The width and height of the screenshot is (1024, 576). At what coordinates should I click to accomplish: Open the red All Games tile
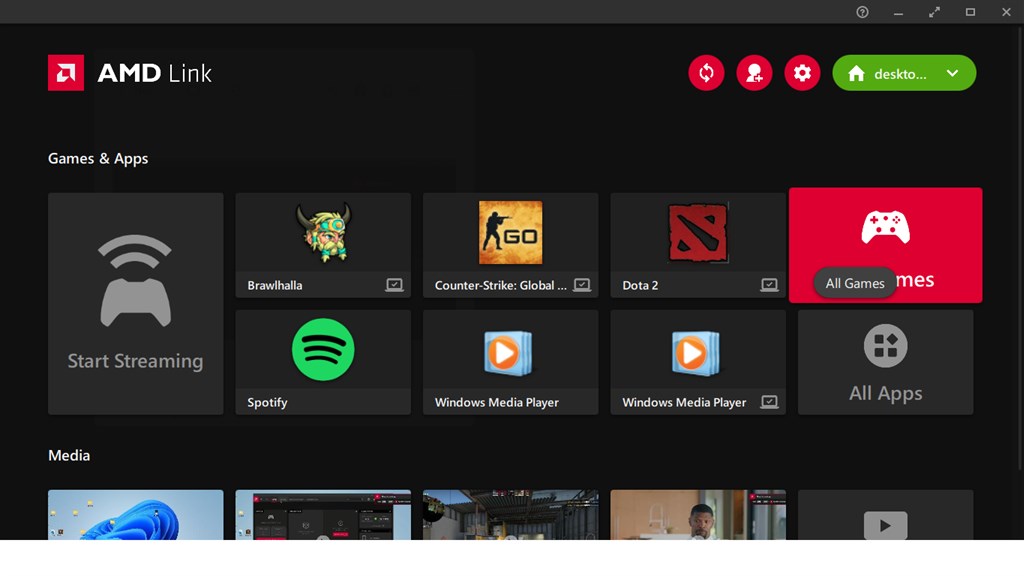pyautogui.click(x=886, y=245)
